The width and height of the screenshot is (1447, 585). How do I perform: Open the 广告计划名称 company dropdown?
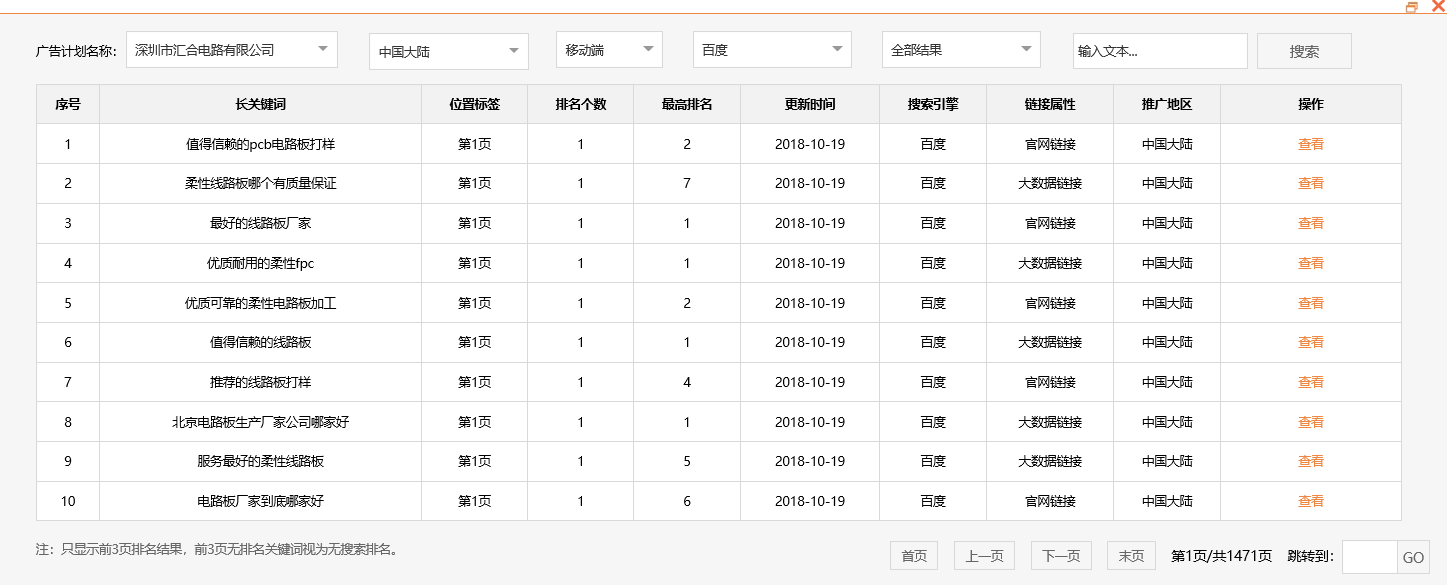click(x=230, y=49)
